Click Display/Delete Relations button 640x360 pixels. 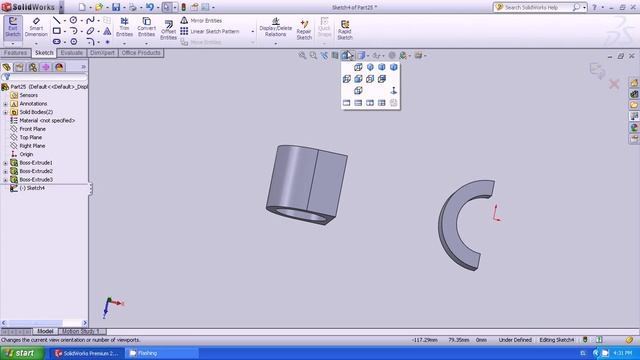click(x=276, y=27)
